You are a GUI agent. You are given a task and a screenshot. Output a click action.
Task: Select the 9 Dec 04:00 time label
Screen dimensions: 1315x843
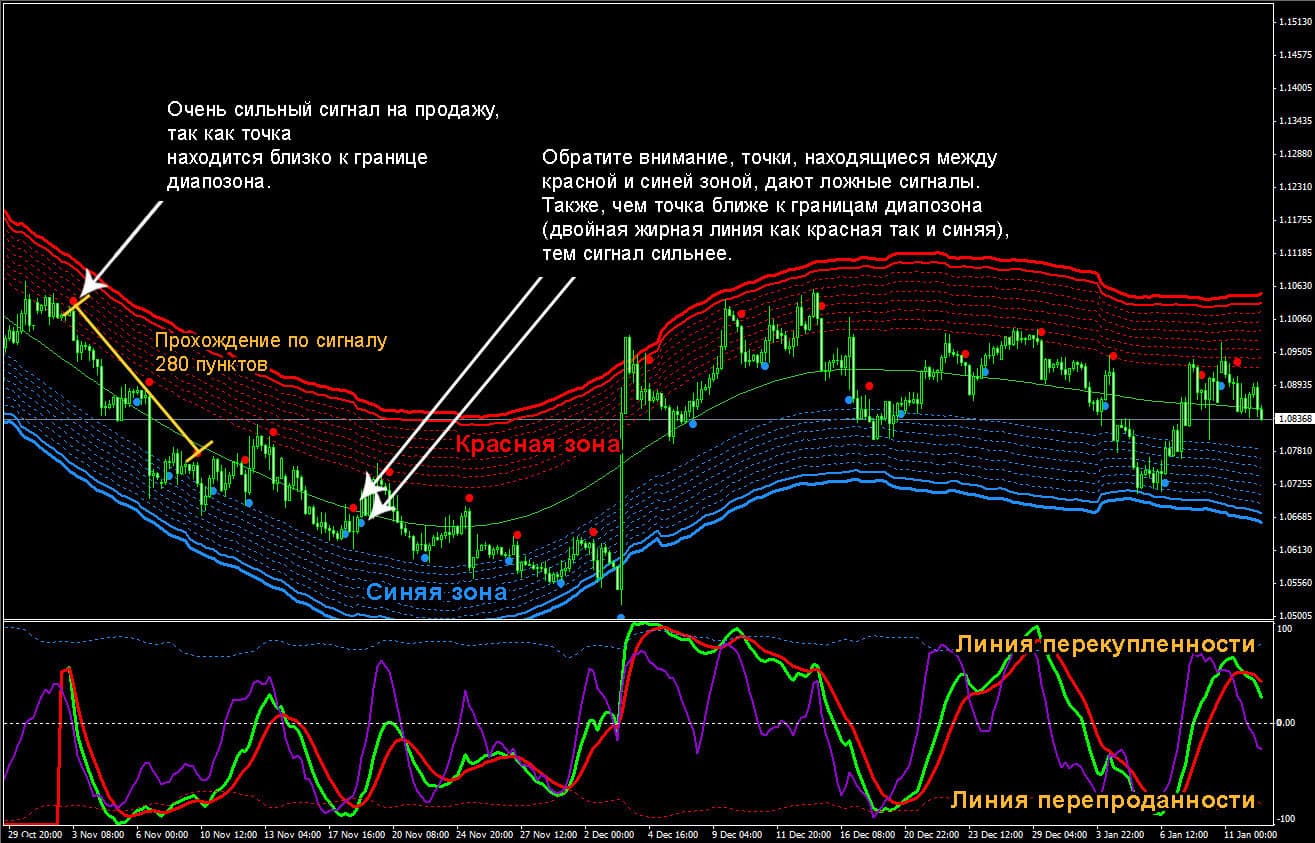click(x=739, y=833)
